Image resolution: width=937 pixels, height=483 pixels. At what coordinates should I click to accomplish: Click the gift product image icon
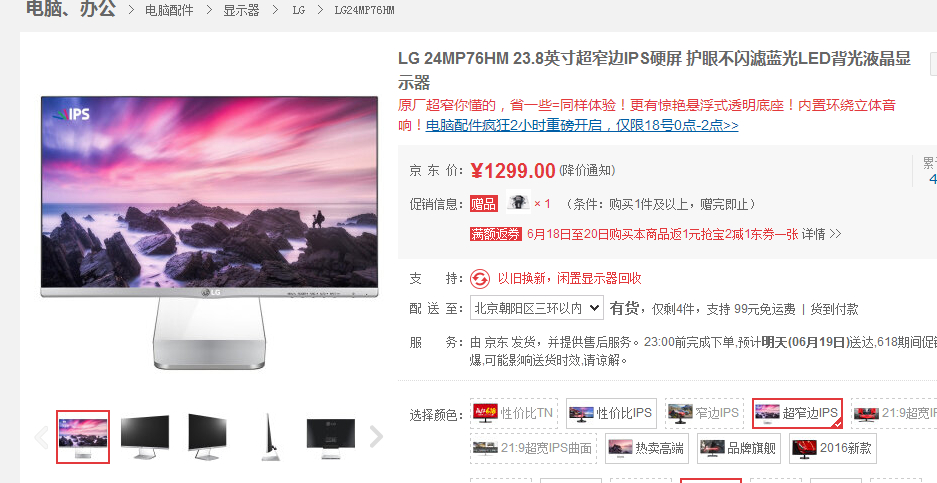pyautogui.click(x=518, y=201)
